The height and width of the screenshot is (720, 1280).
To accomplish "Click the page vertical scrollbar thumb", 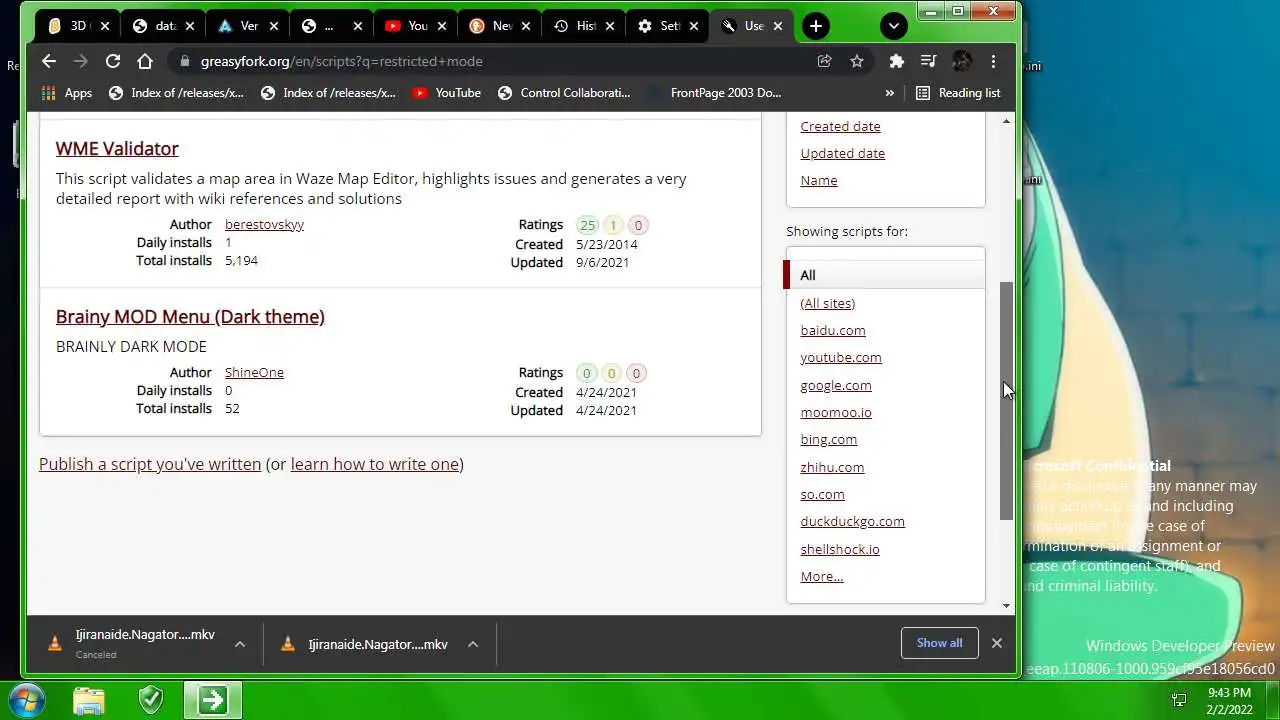I will tap(1006, 400).
